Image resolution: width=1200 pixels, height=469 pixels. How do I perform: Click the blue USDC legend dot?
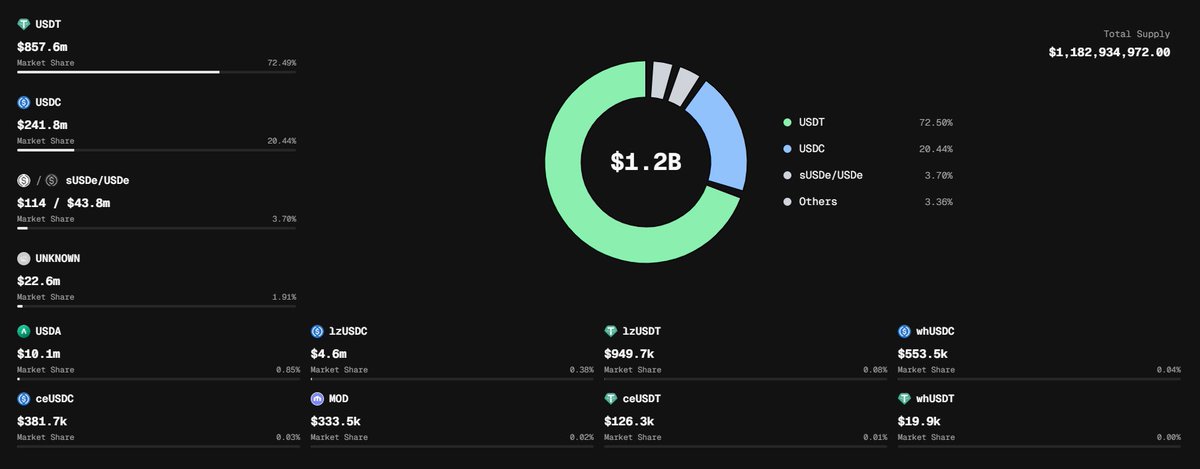788,149
